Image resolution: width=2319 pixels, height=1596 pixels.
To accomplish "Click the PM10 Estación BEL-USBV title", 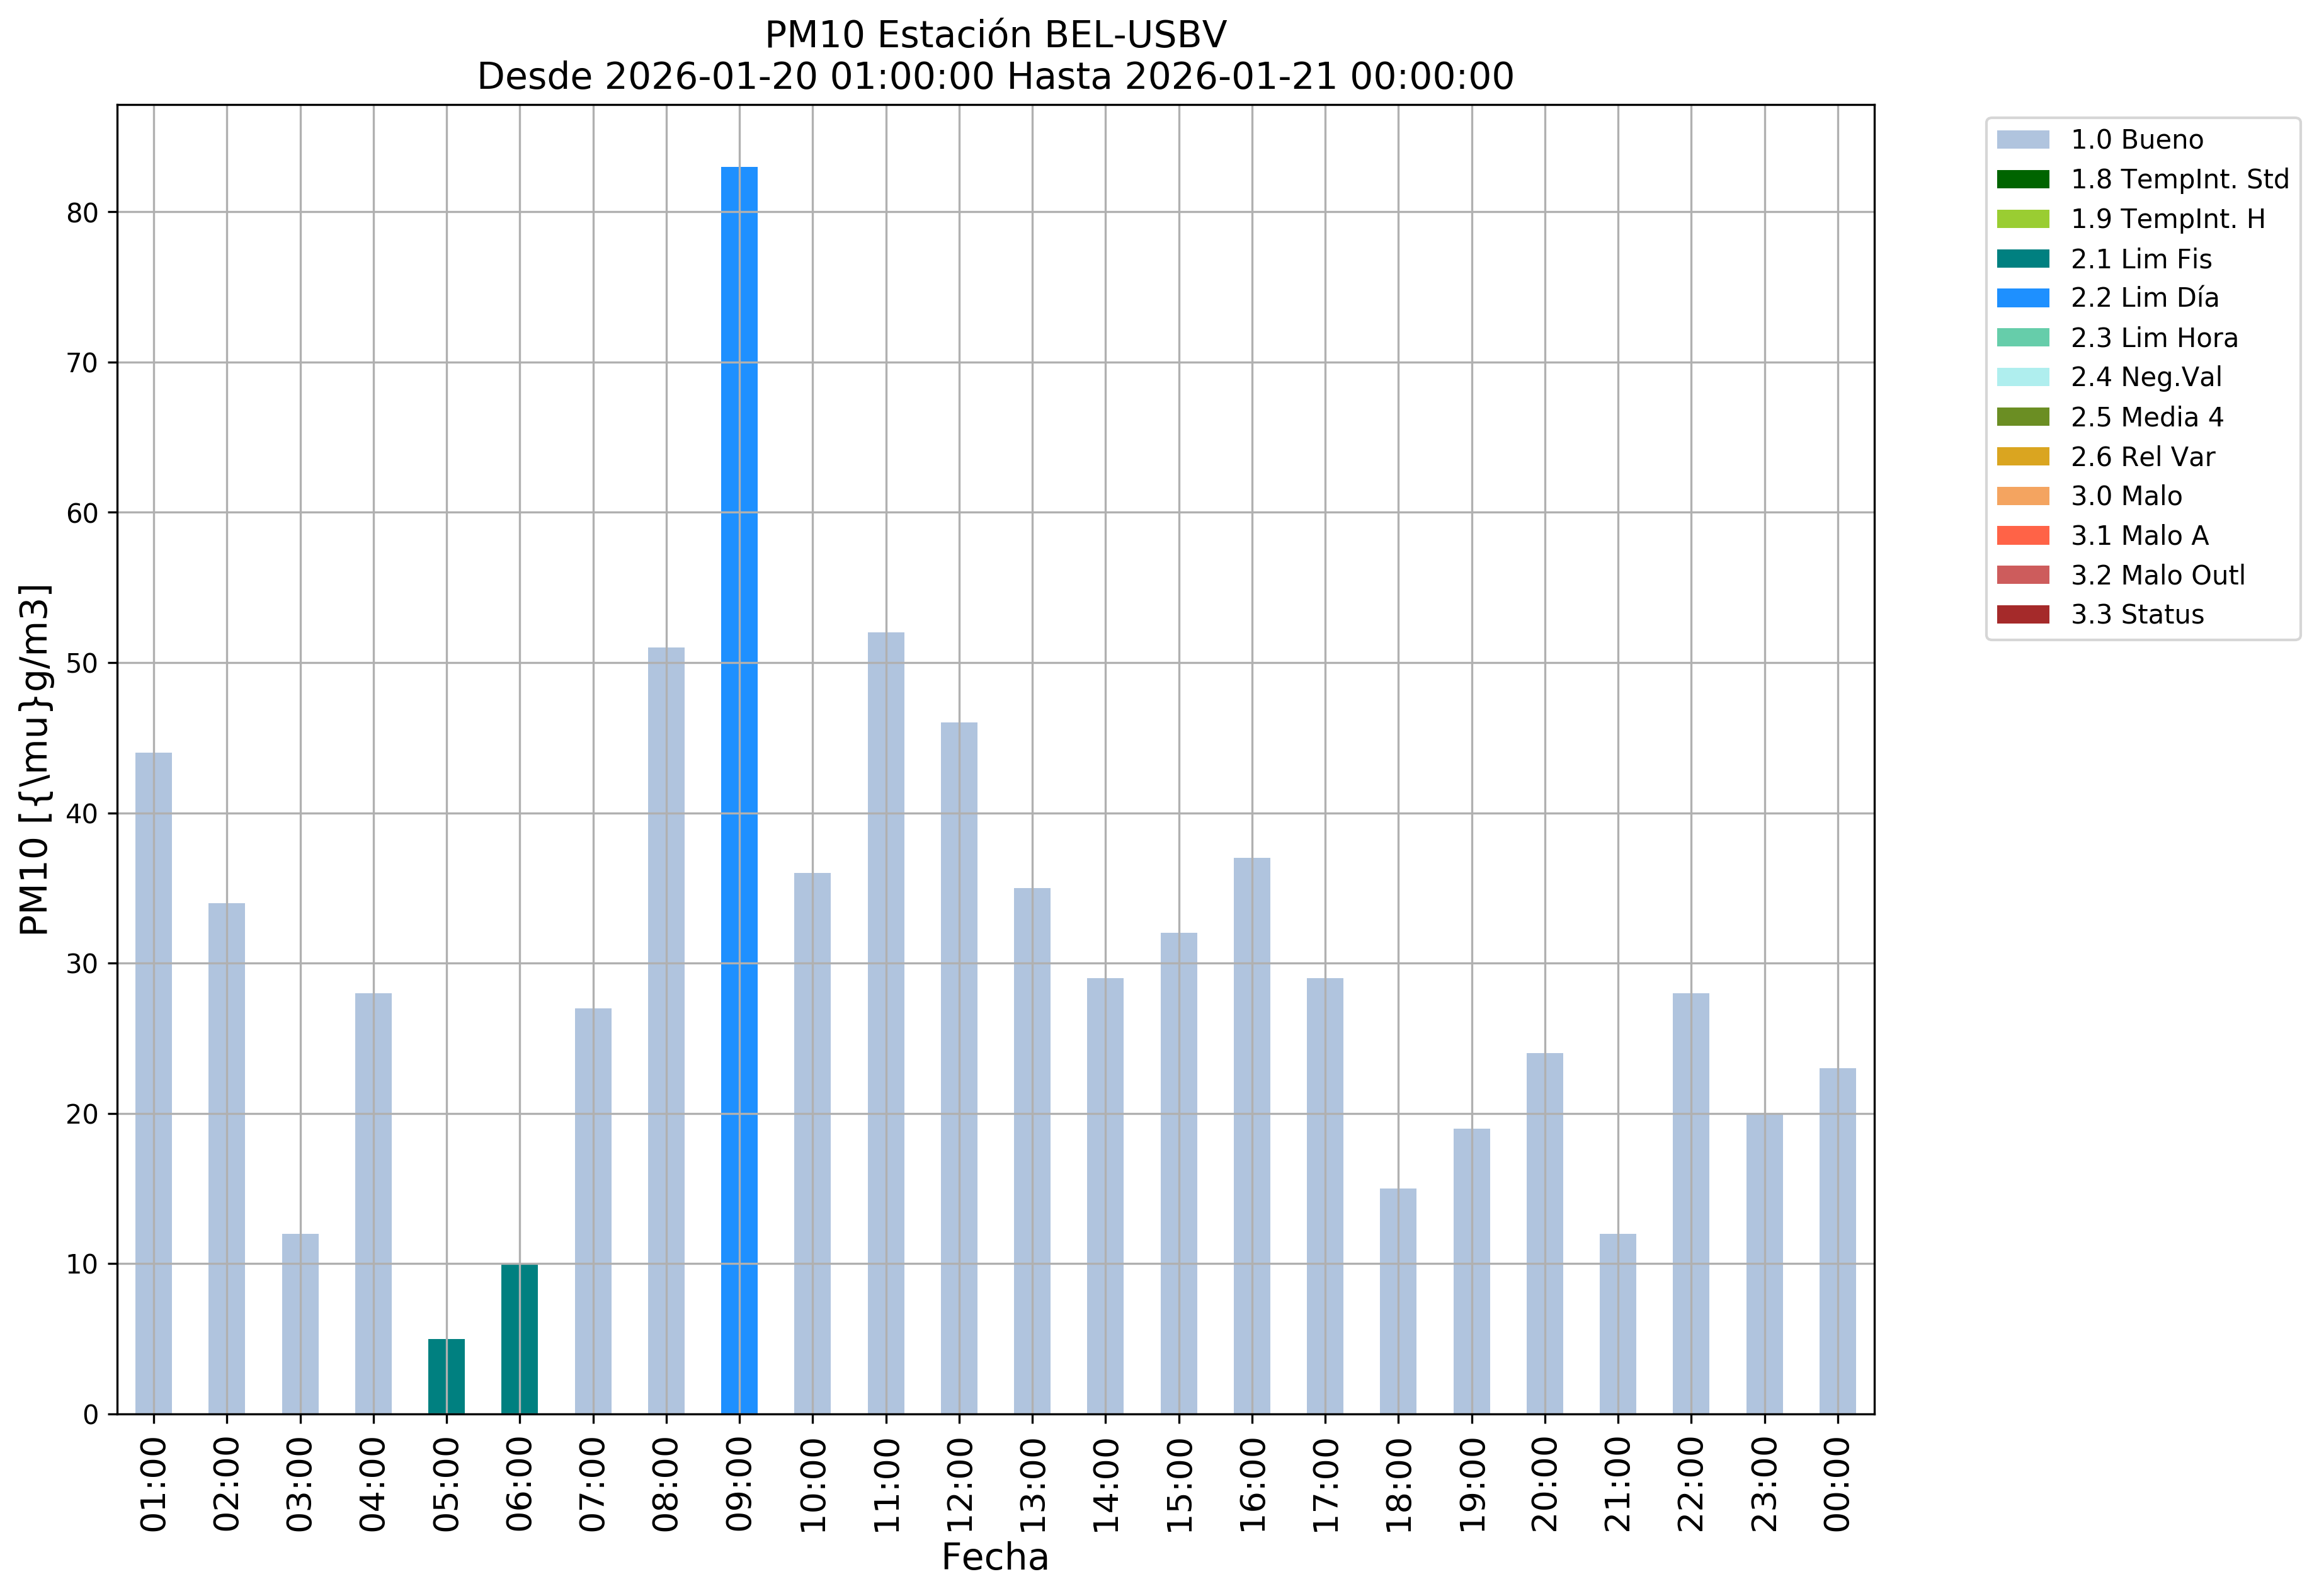I will (x=995, y=35).
